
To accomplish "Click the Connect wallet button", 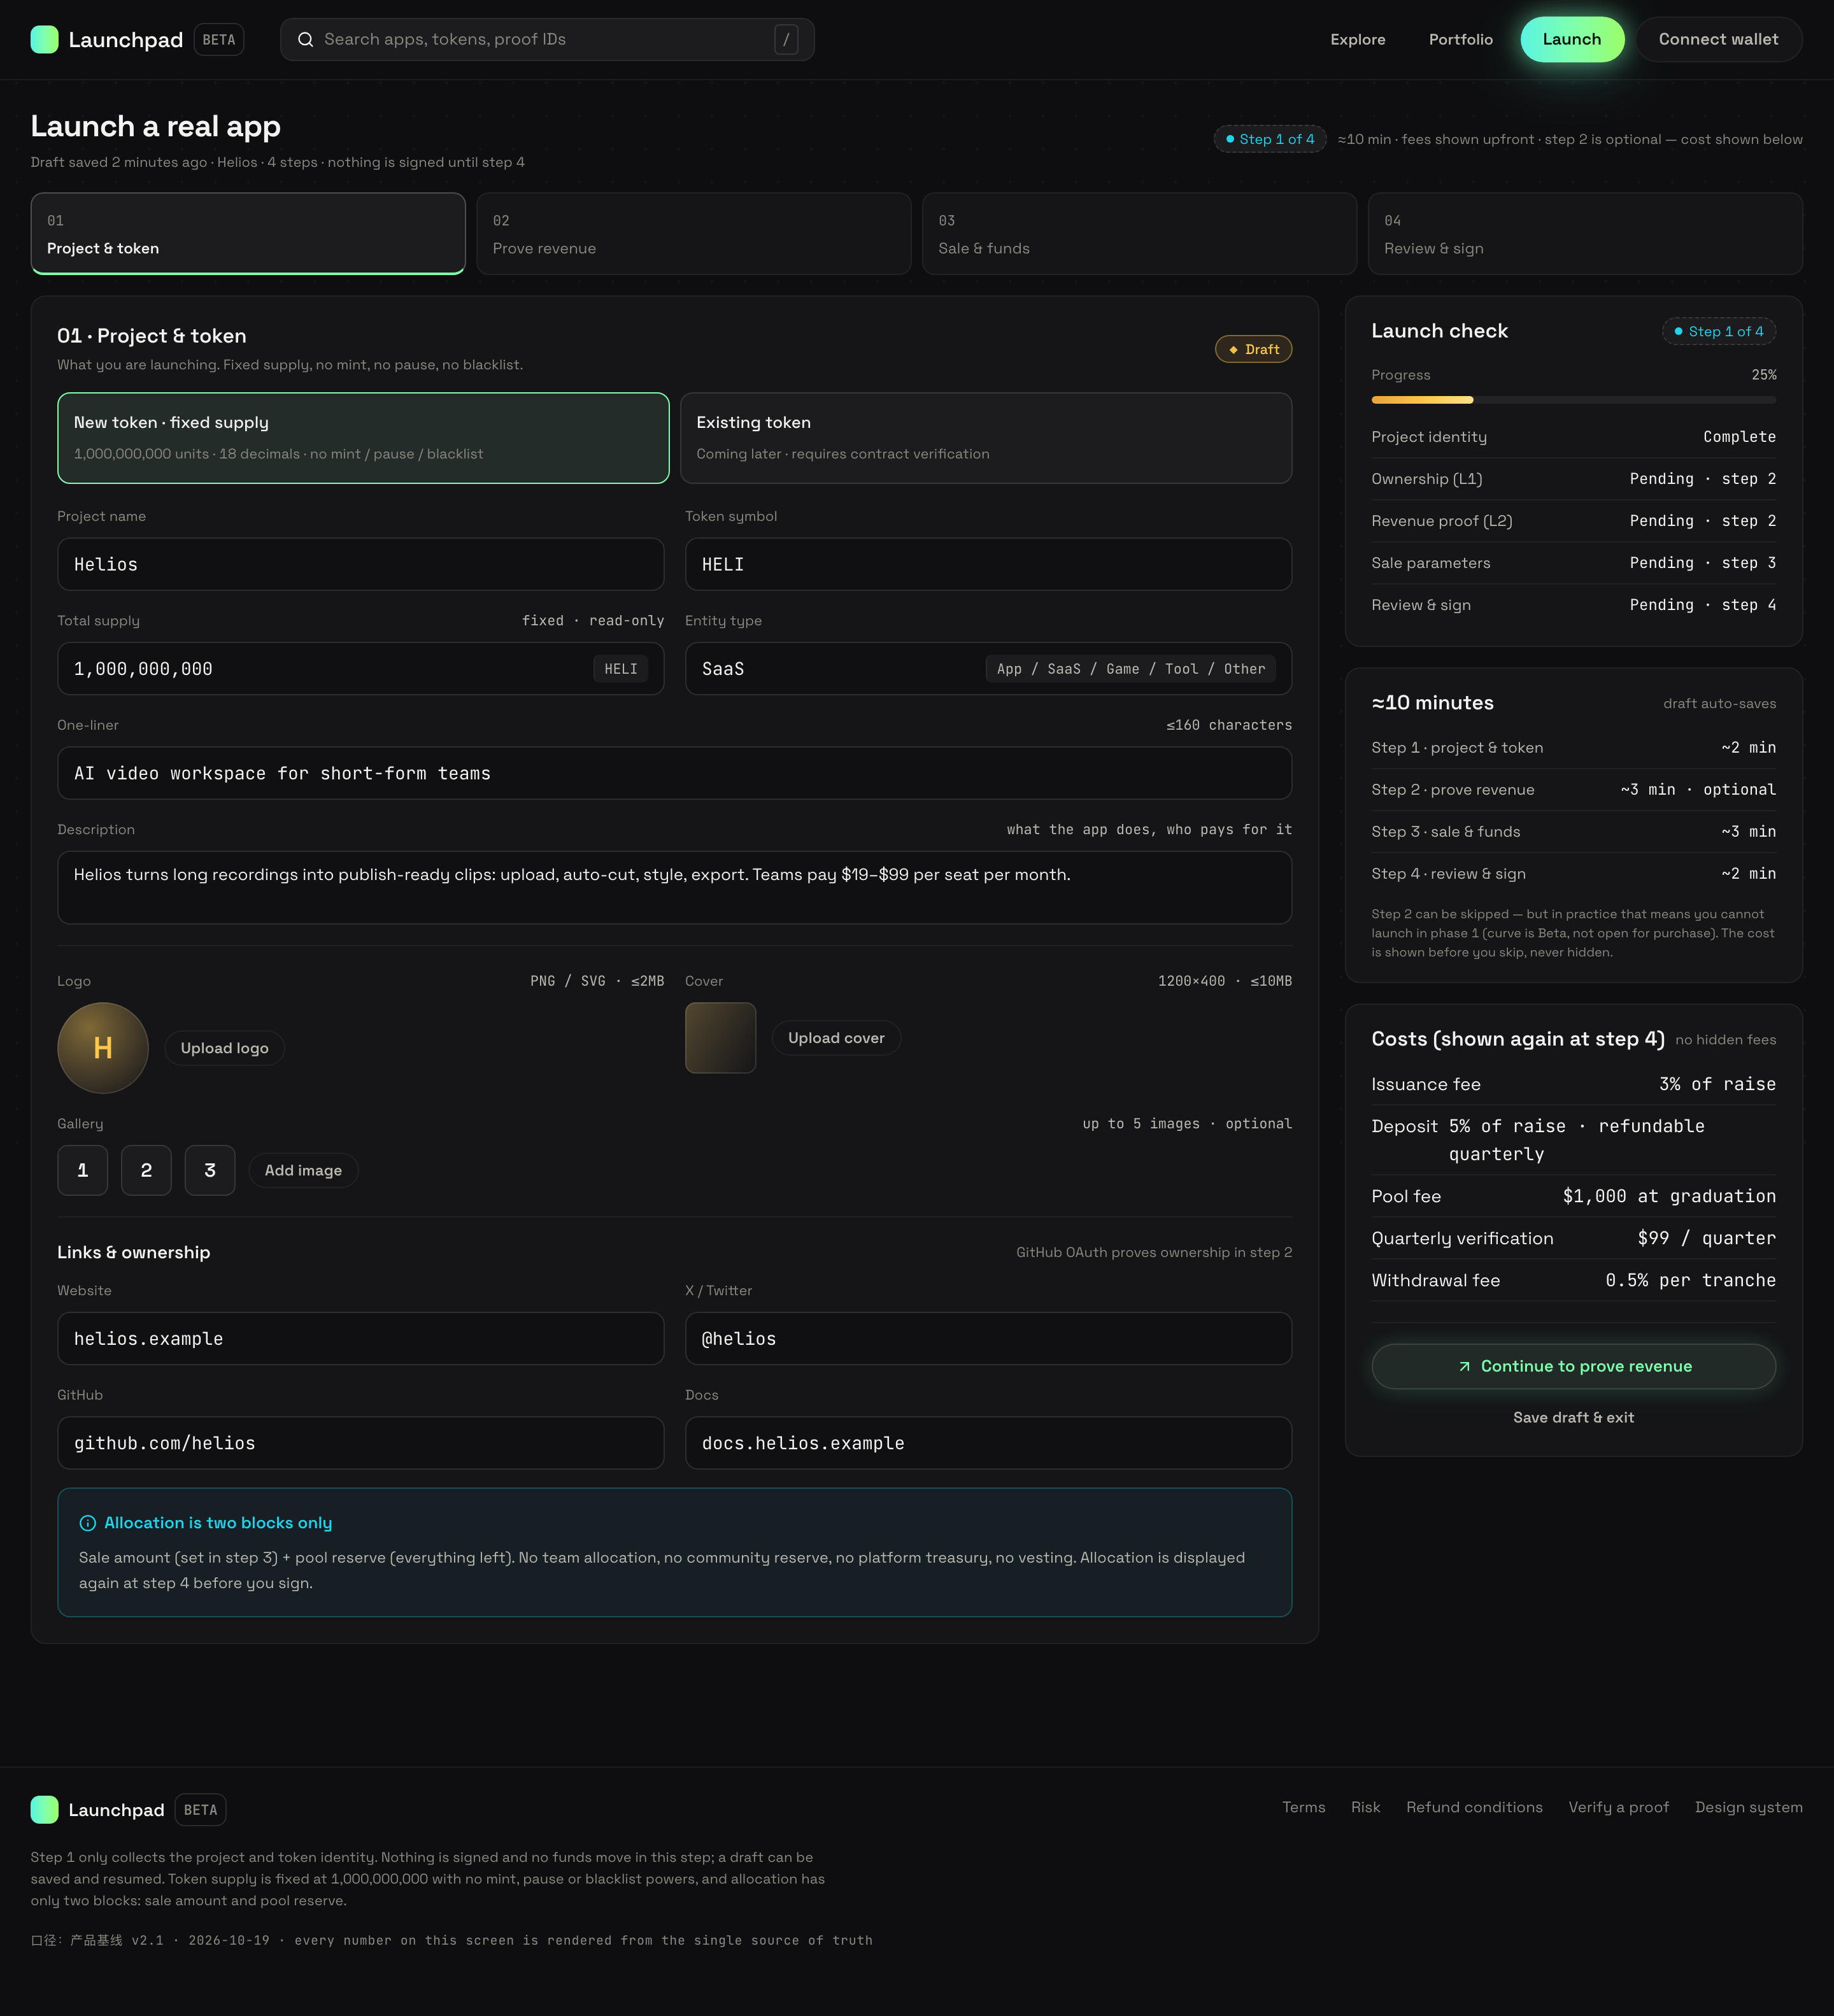I will click(1718, 39).
